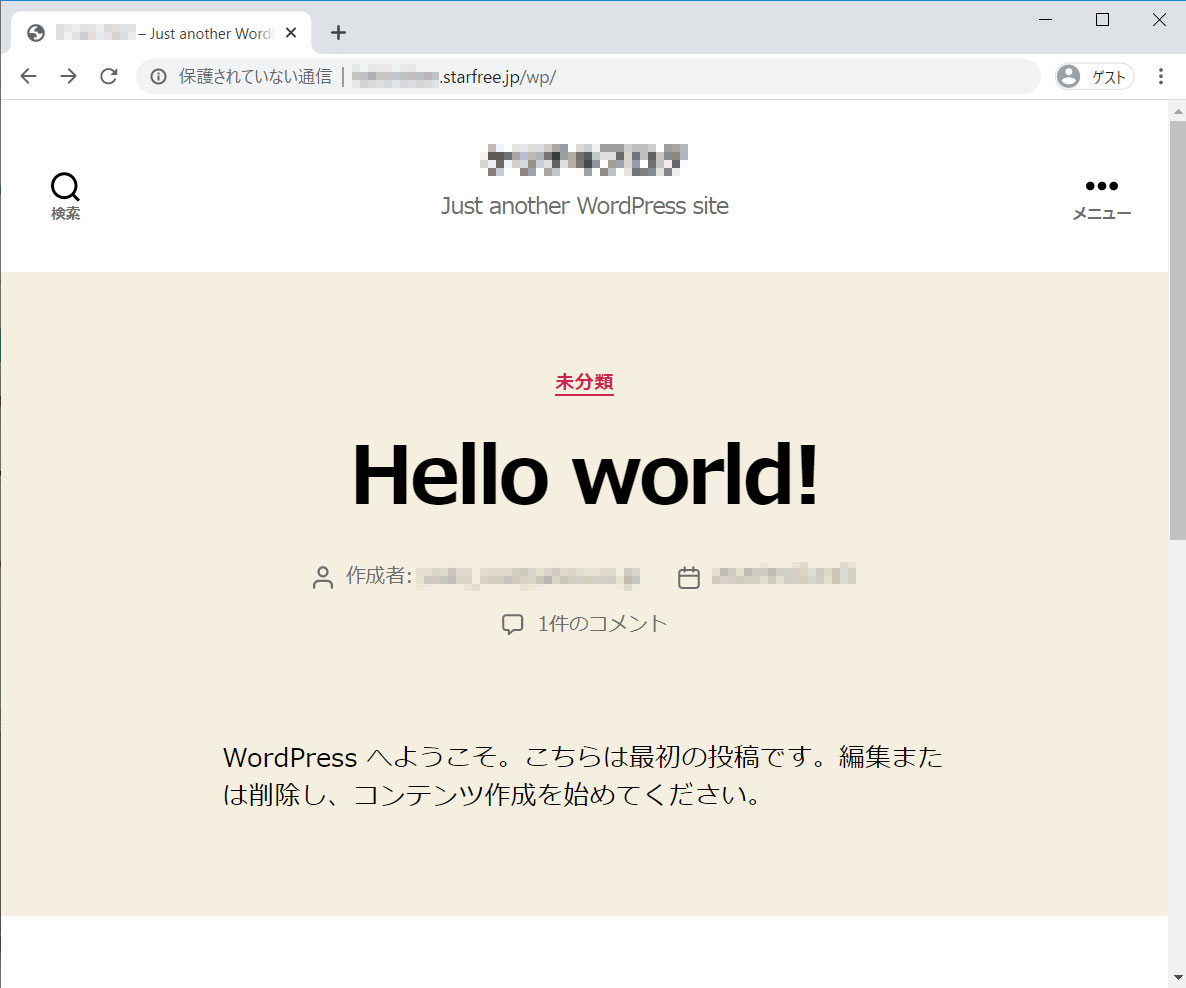1186x988 pixels.
Task: Click the blurred author name link
Action: click(x=529, y=577)
